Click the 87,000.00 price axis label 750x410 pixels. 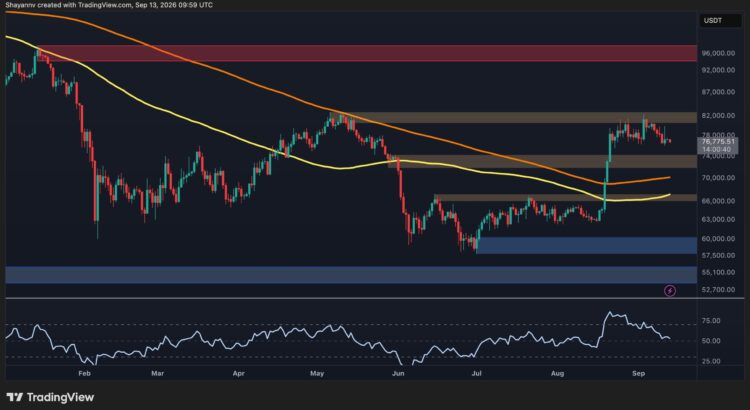[718, 92]
